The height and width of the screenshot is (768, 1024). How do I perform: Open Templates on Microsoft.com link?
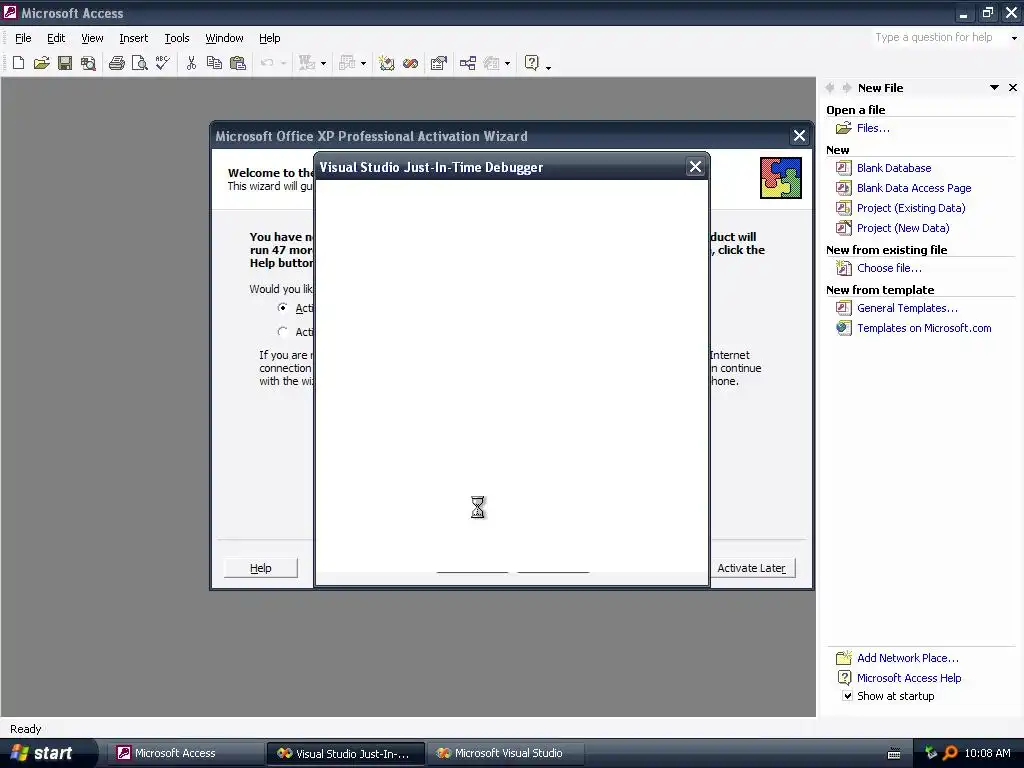click(x=924, y=328)
